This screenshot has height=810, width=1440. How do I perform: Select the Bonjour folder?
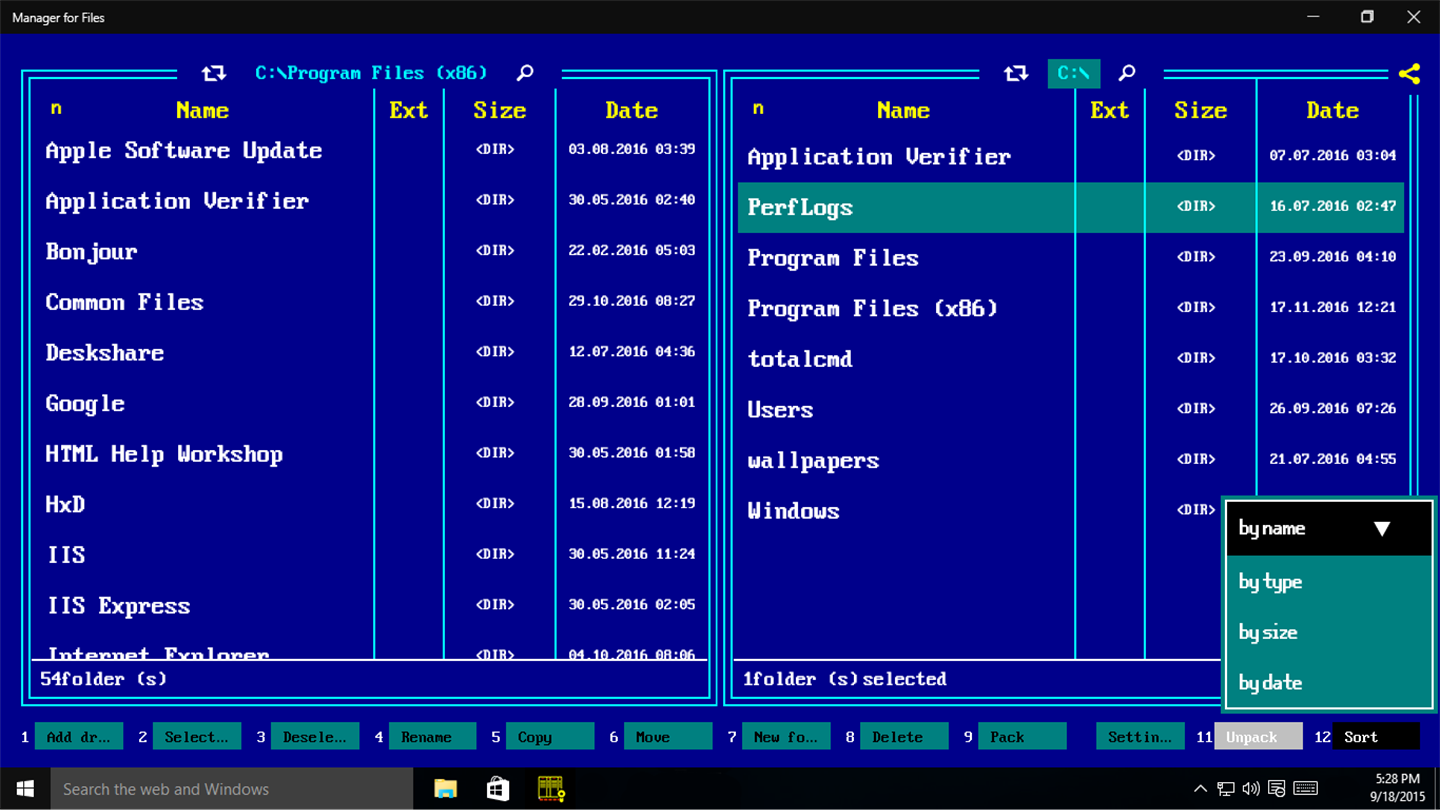(x=370, y=251)
